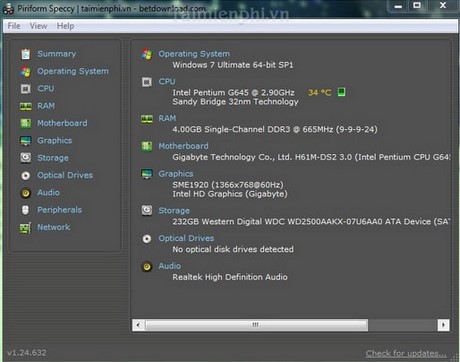The width and height of the screenshot is (460, 362).
Task: Show Motherboard details from the sidebar
Action: [x=62, y=123]
